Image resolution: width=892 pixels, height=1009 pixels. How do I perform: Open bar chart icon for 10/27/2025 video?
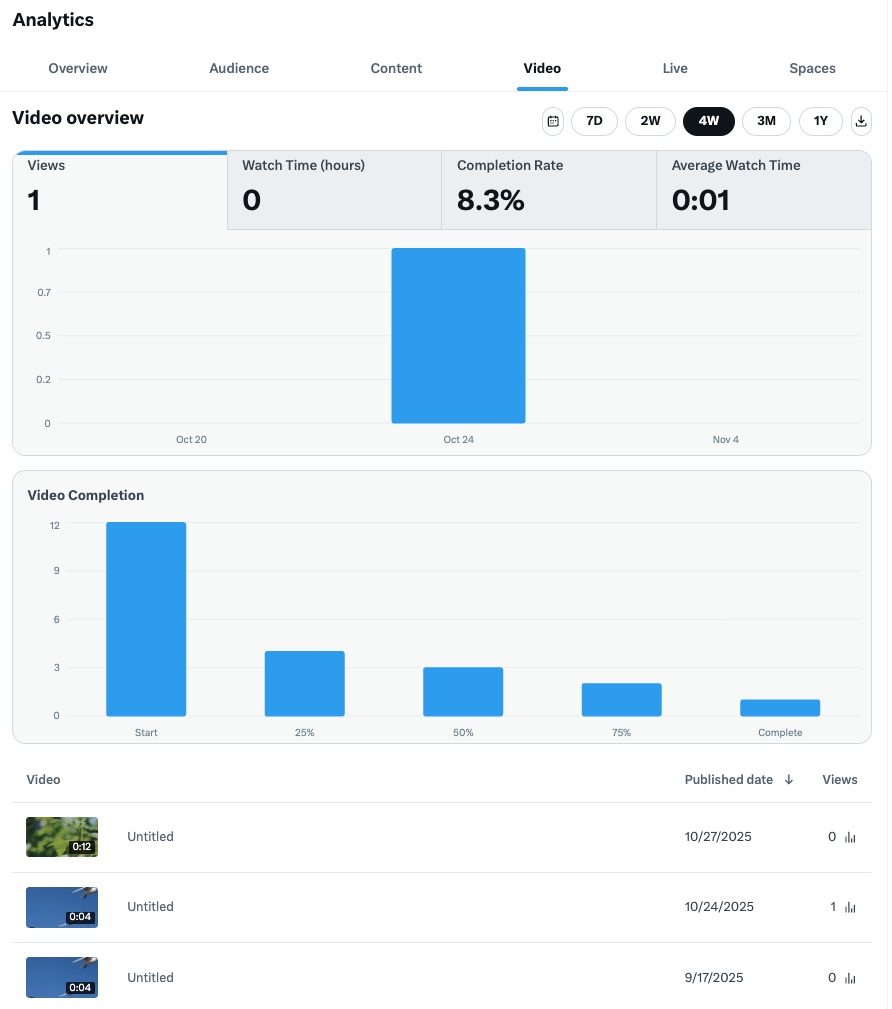851,837
